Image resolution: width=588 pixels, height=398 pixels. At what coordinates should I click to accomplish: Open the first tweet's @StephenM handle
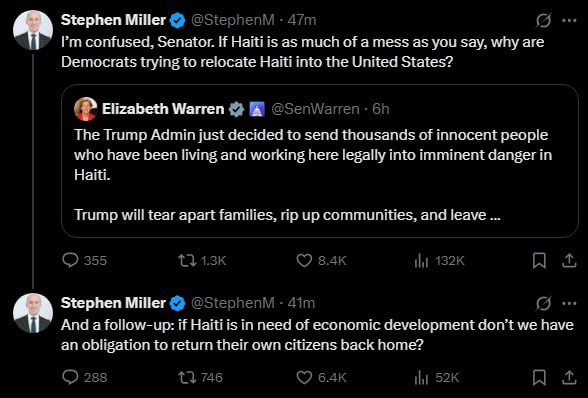click(x=233, y=20)
